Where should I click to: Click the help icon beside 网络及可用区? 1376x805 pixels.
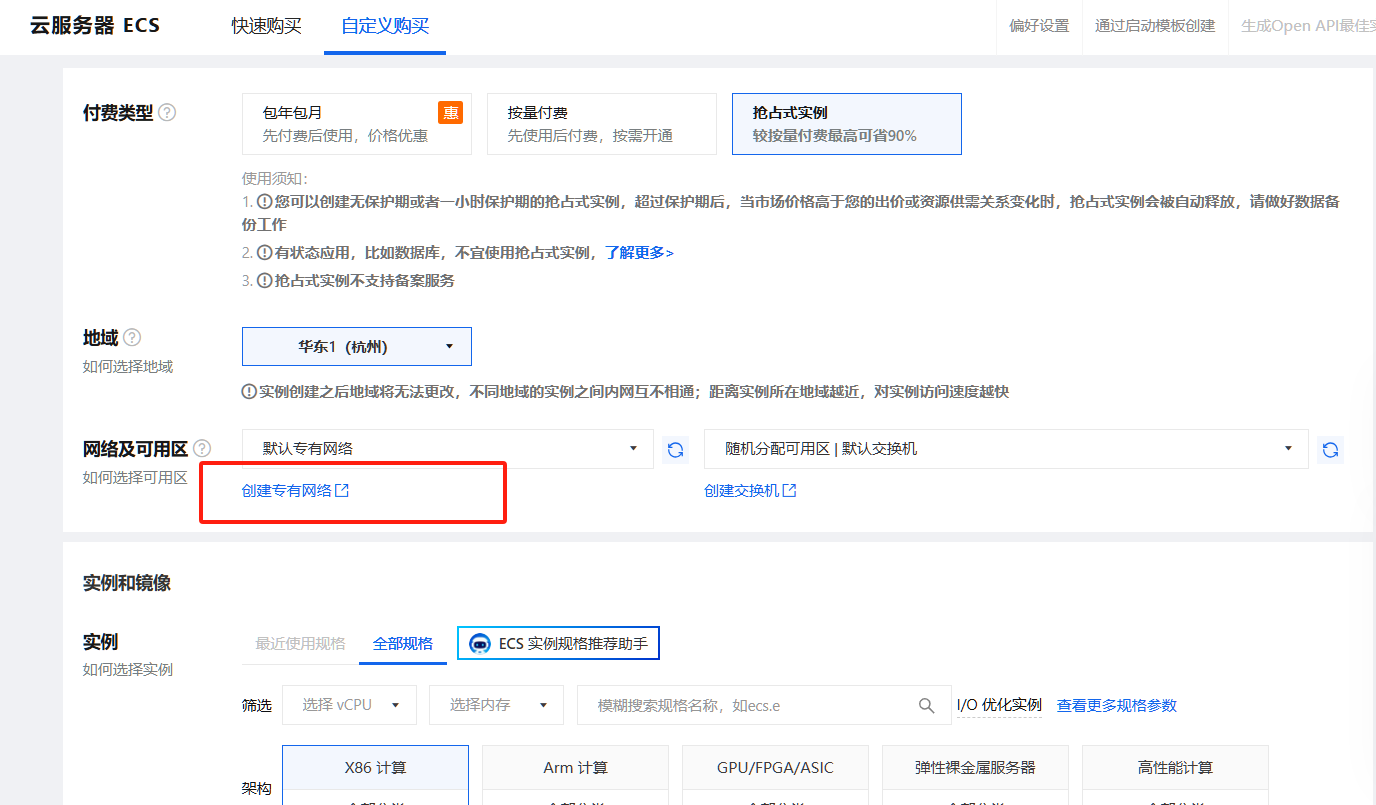coord(202,448)
